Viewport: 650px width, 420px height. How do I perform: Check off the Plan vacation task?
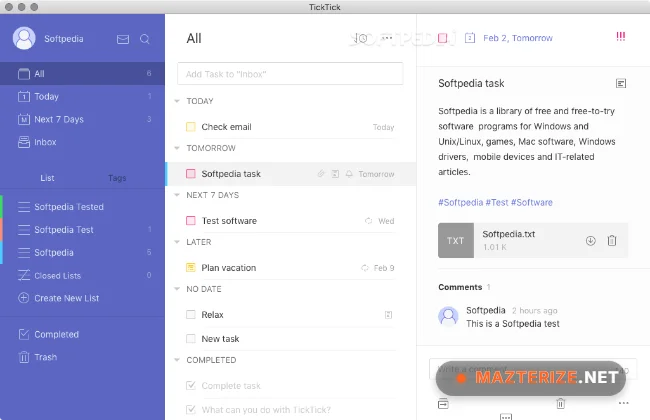pyautogui.click(x=191, y=268)
